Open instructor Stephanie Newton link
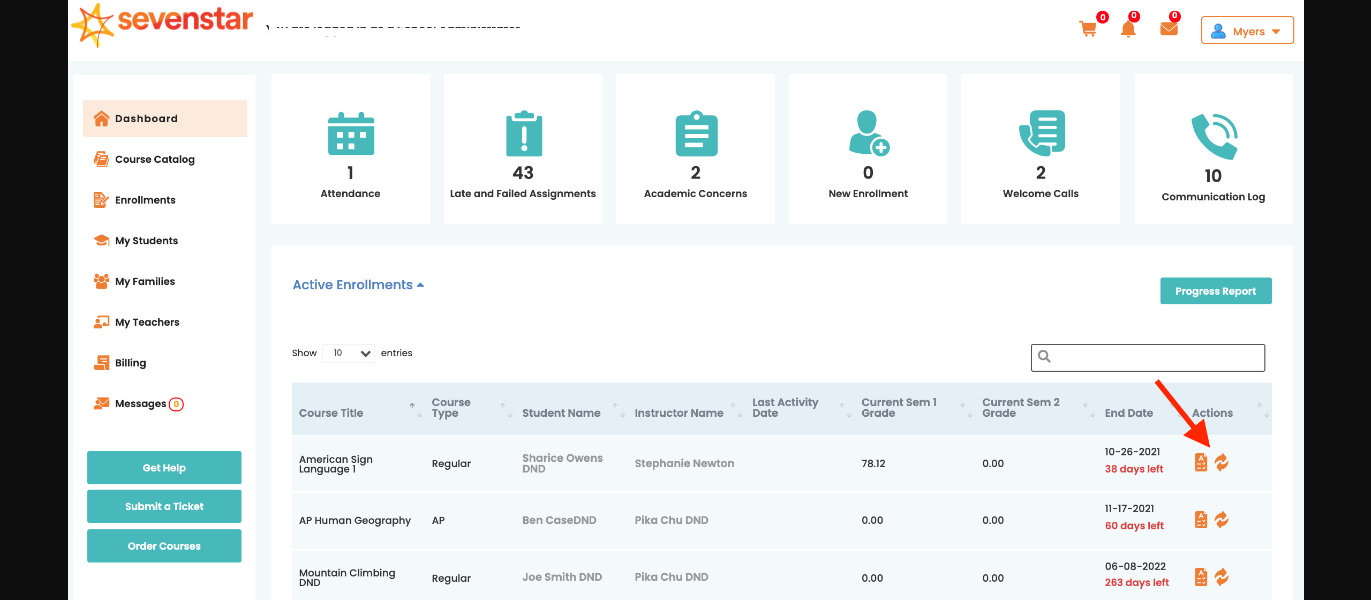The height and width of the screenshot is (600, 1371). [x=684, y=463]
